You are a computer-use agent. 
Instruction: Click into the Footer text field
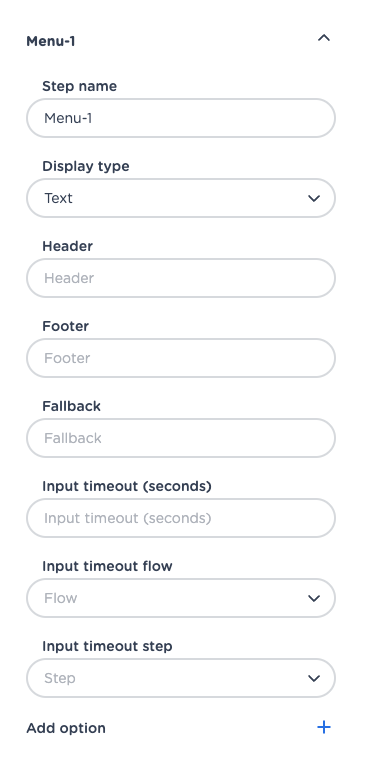click(x=181, y=358)
